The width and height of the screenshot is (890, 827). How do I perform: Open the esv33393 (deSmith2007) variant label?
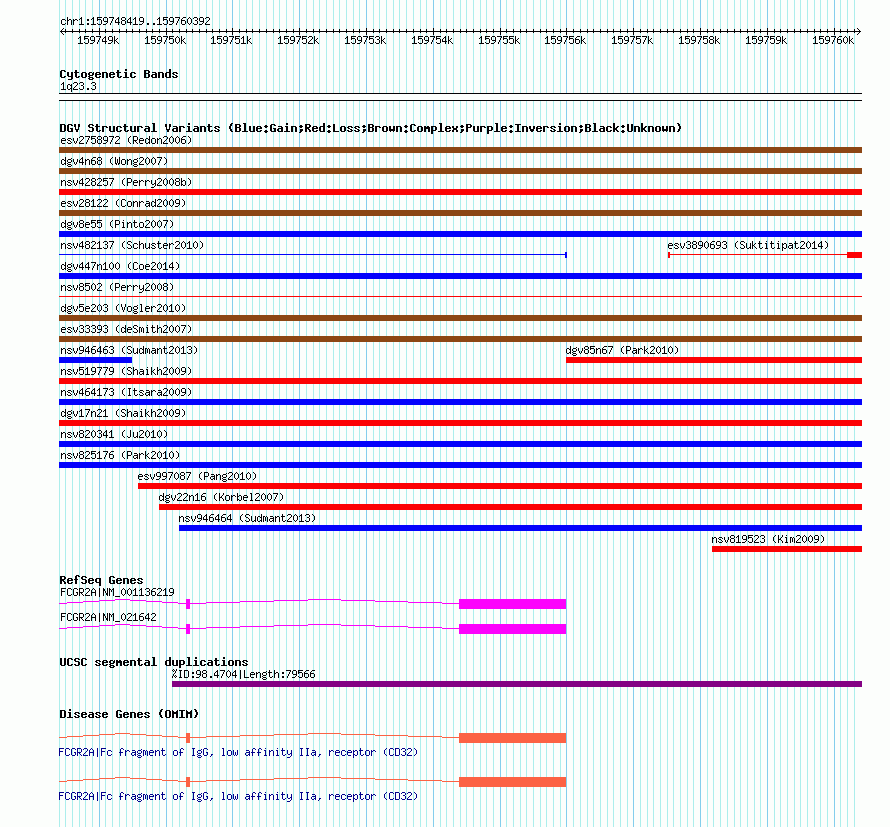pos(126,329)
